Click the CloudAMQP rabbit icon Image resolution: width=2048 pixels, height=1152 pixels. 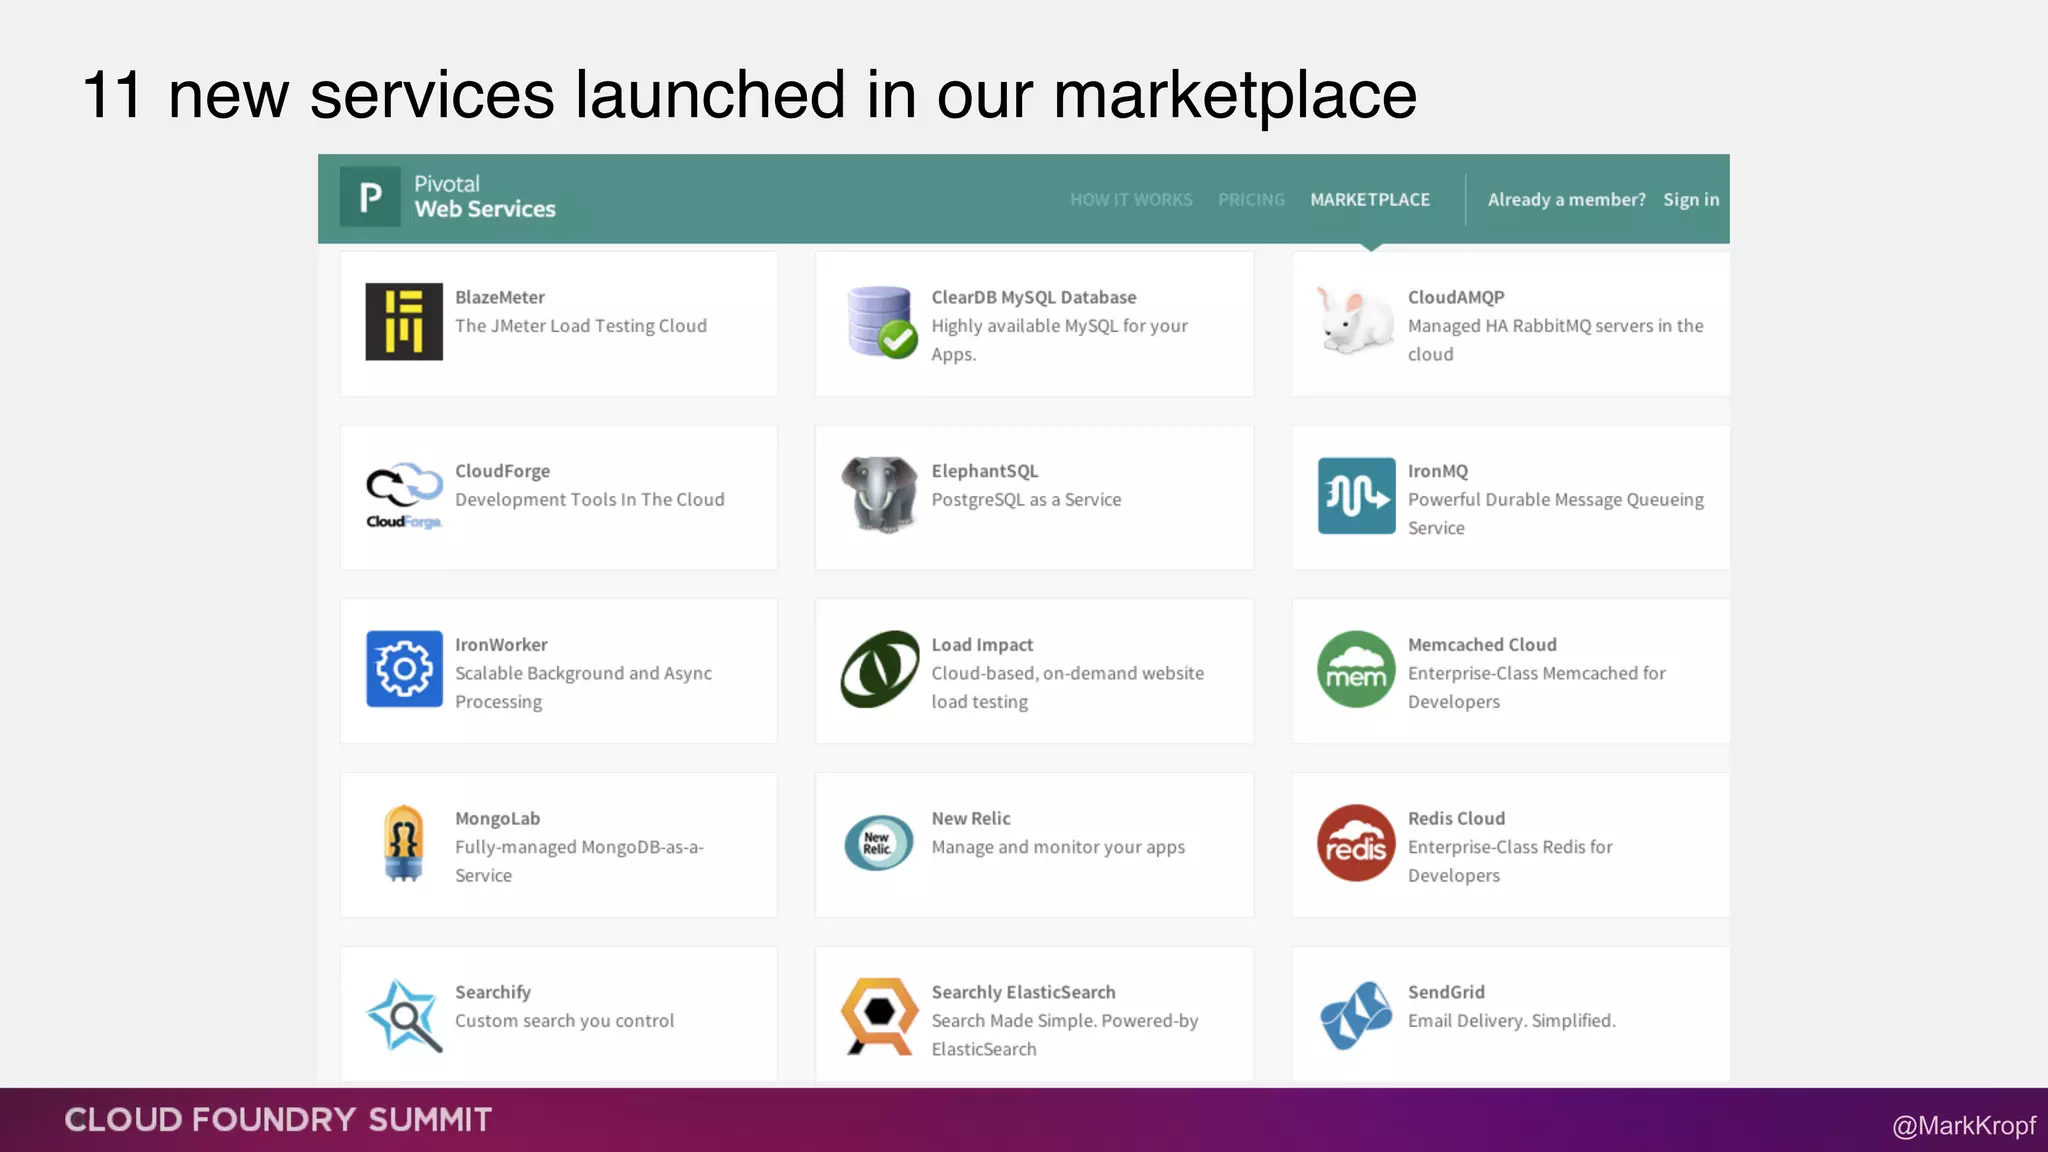[1356, 320]
